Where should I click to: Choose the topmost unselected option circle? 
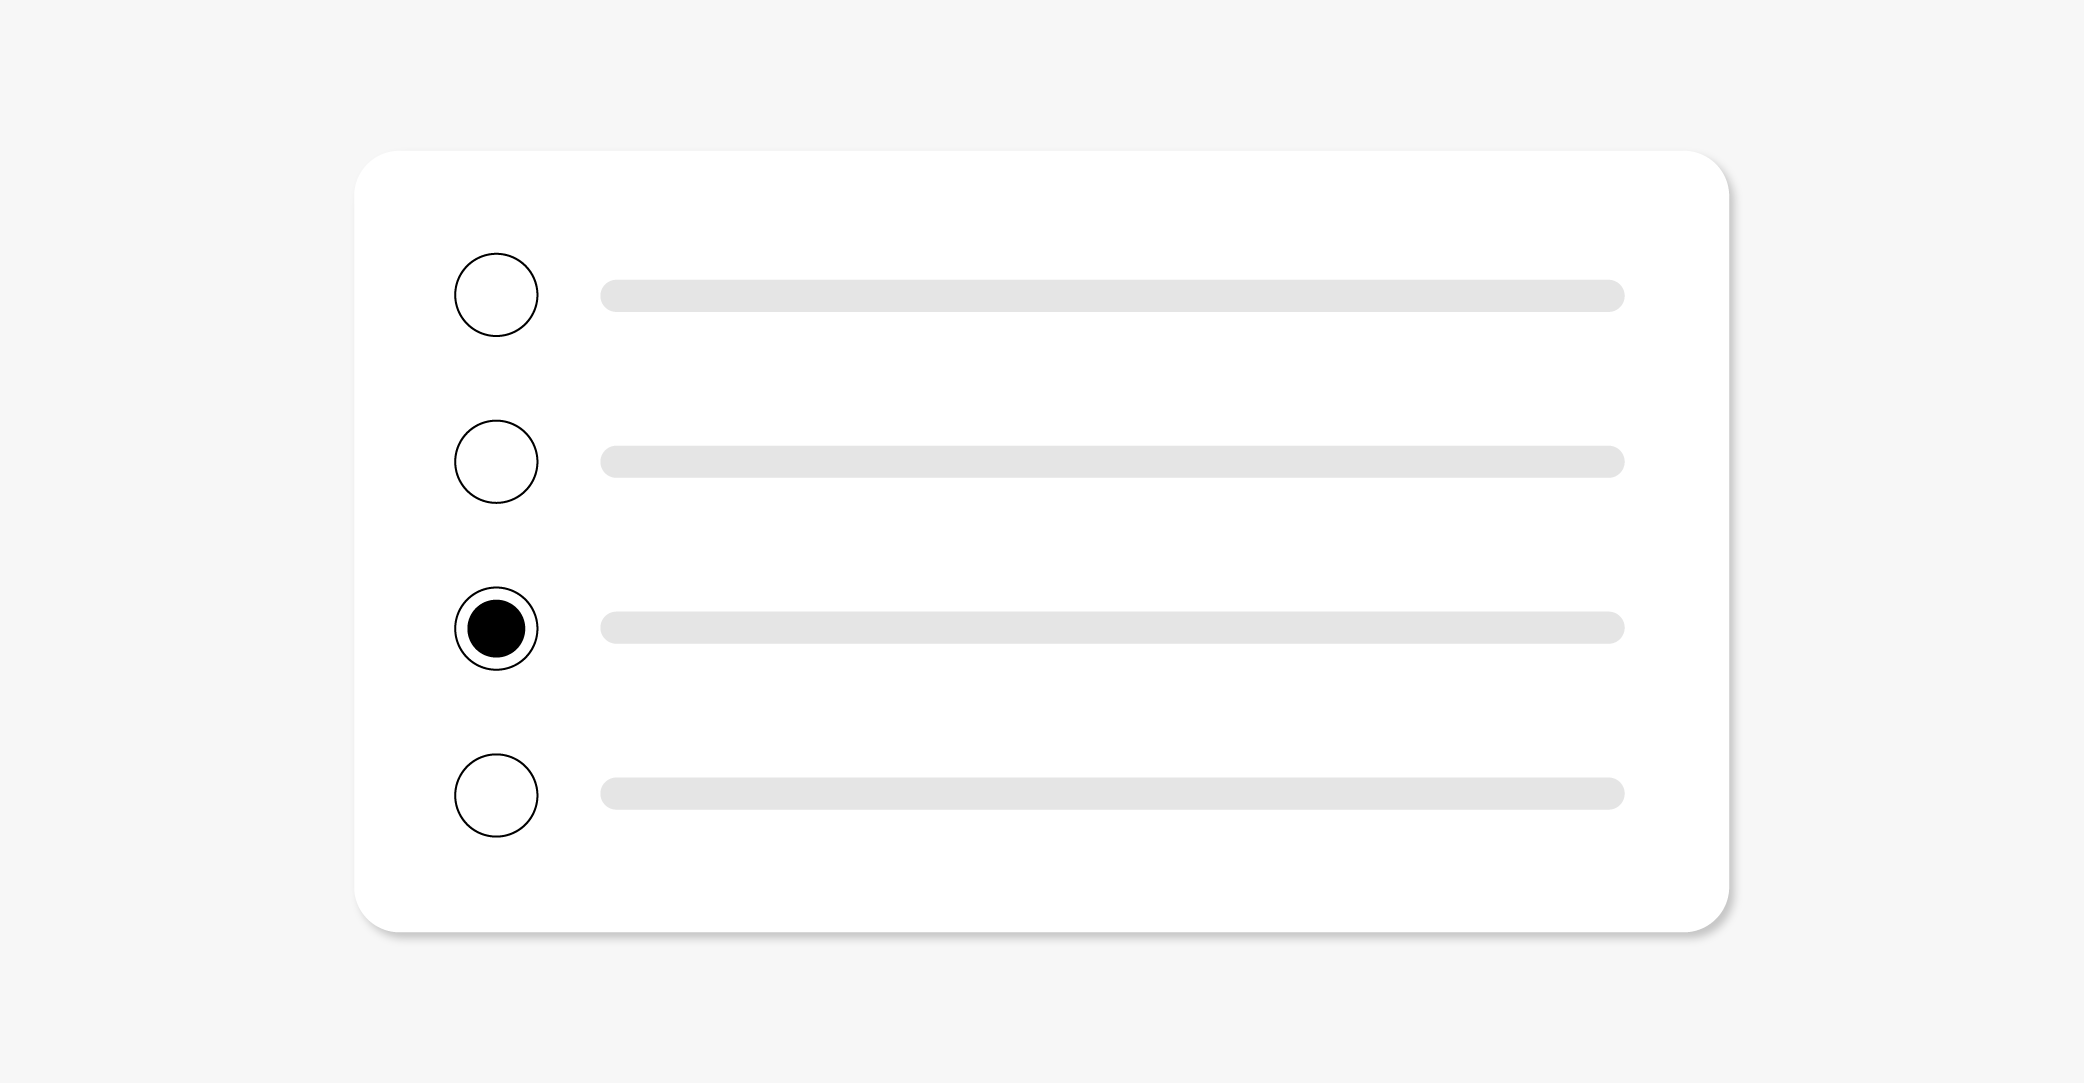coord(496,295)
